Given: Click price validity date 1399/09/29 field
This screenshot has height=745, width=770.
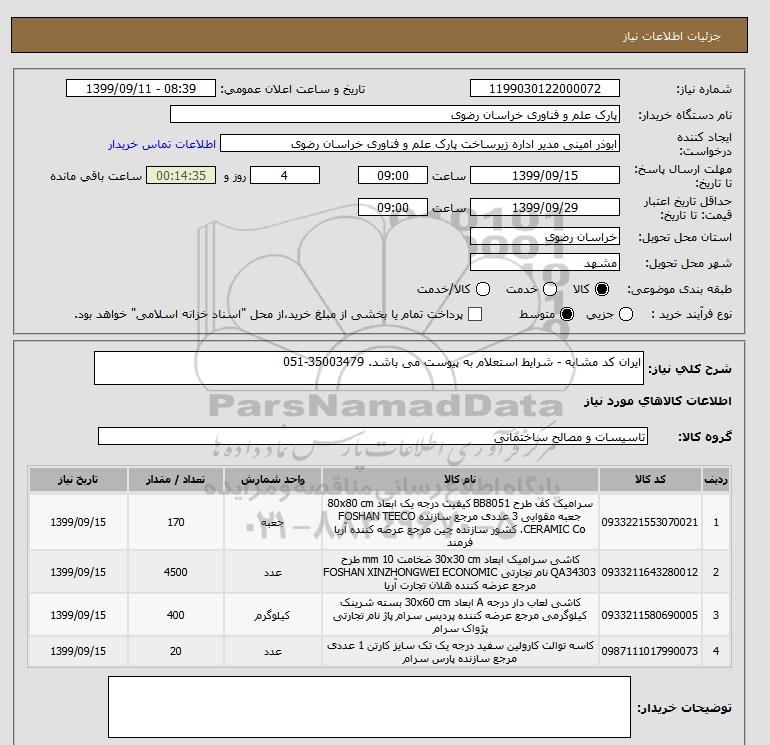Looking at the screenshot, I should coord(545,207).
